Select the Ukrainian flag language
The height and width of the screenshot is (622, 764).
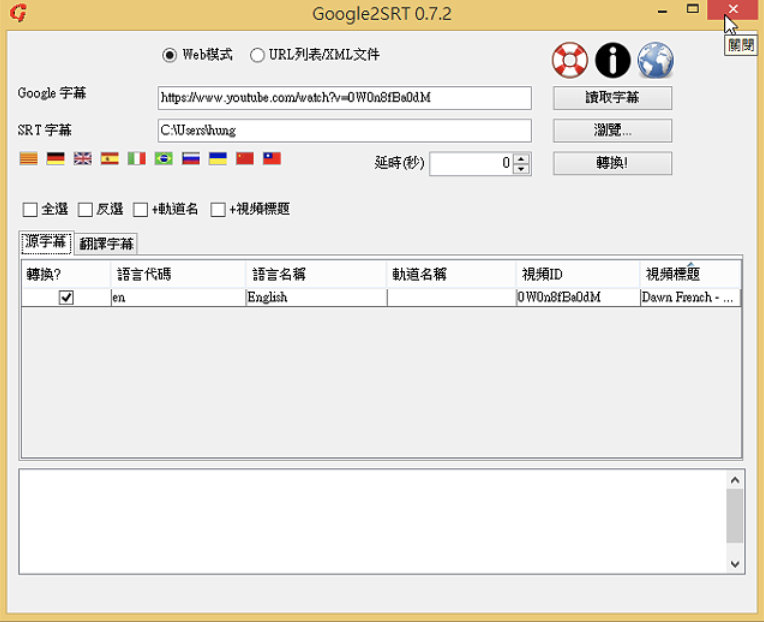[x=218, y=158]
